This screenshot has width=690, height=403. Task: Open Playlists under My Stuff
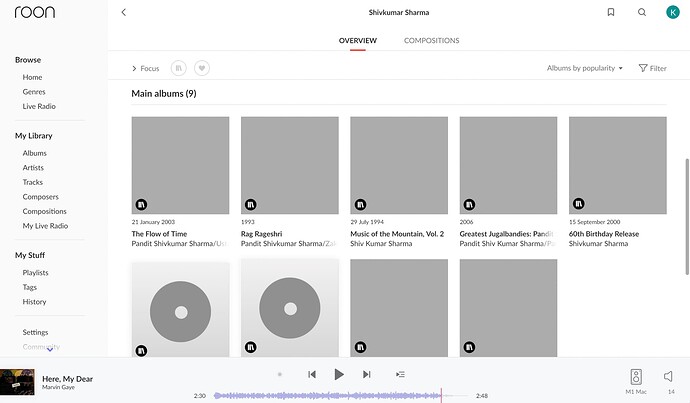click(35, 273)
